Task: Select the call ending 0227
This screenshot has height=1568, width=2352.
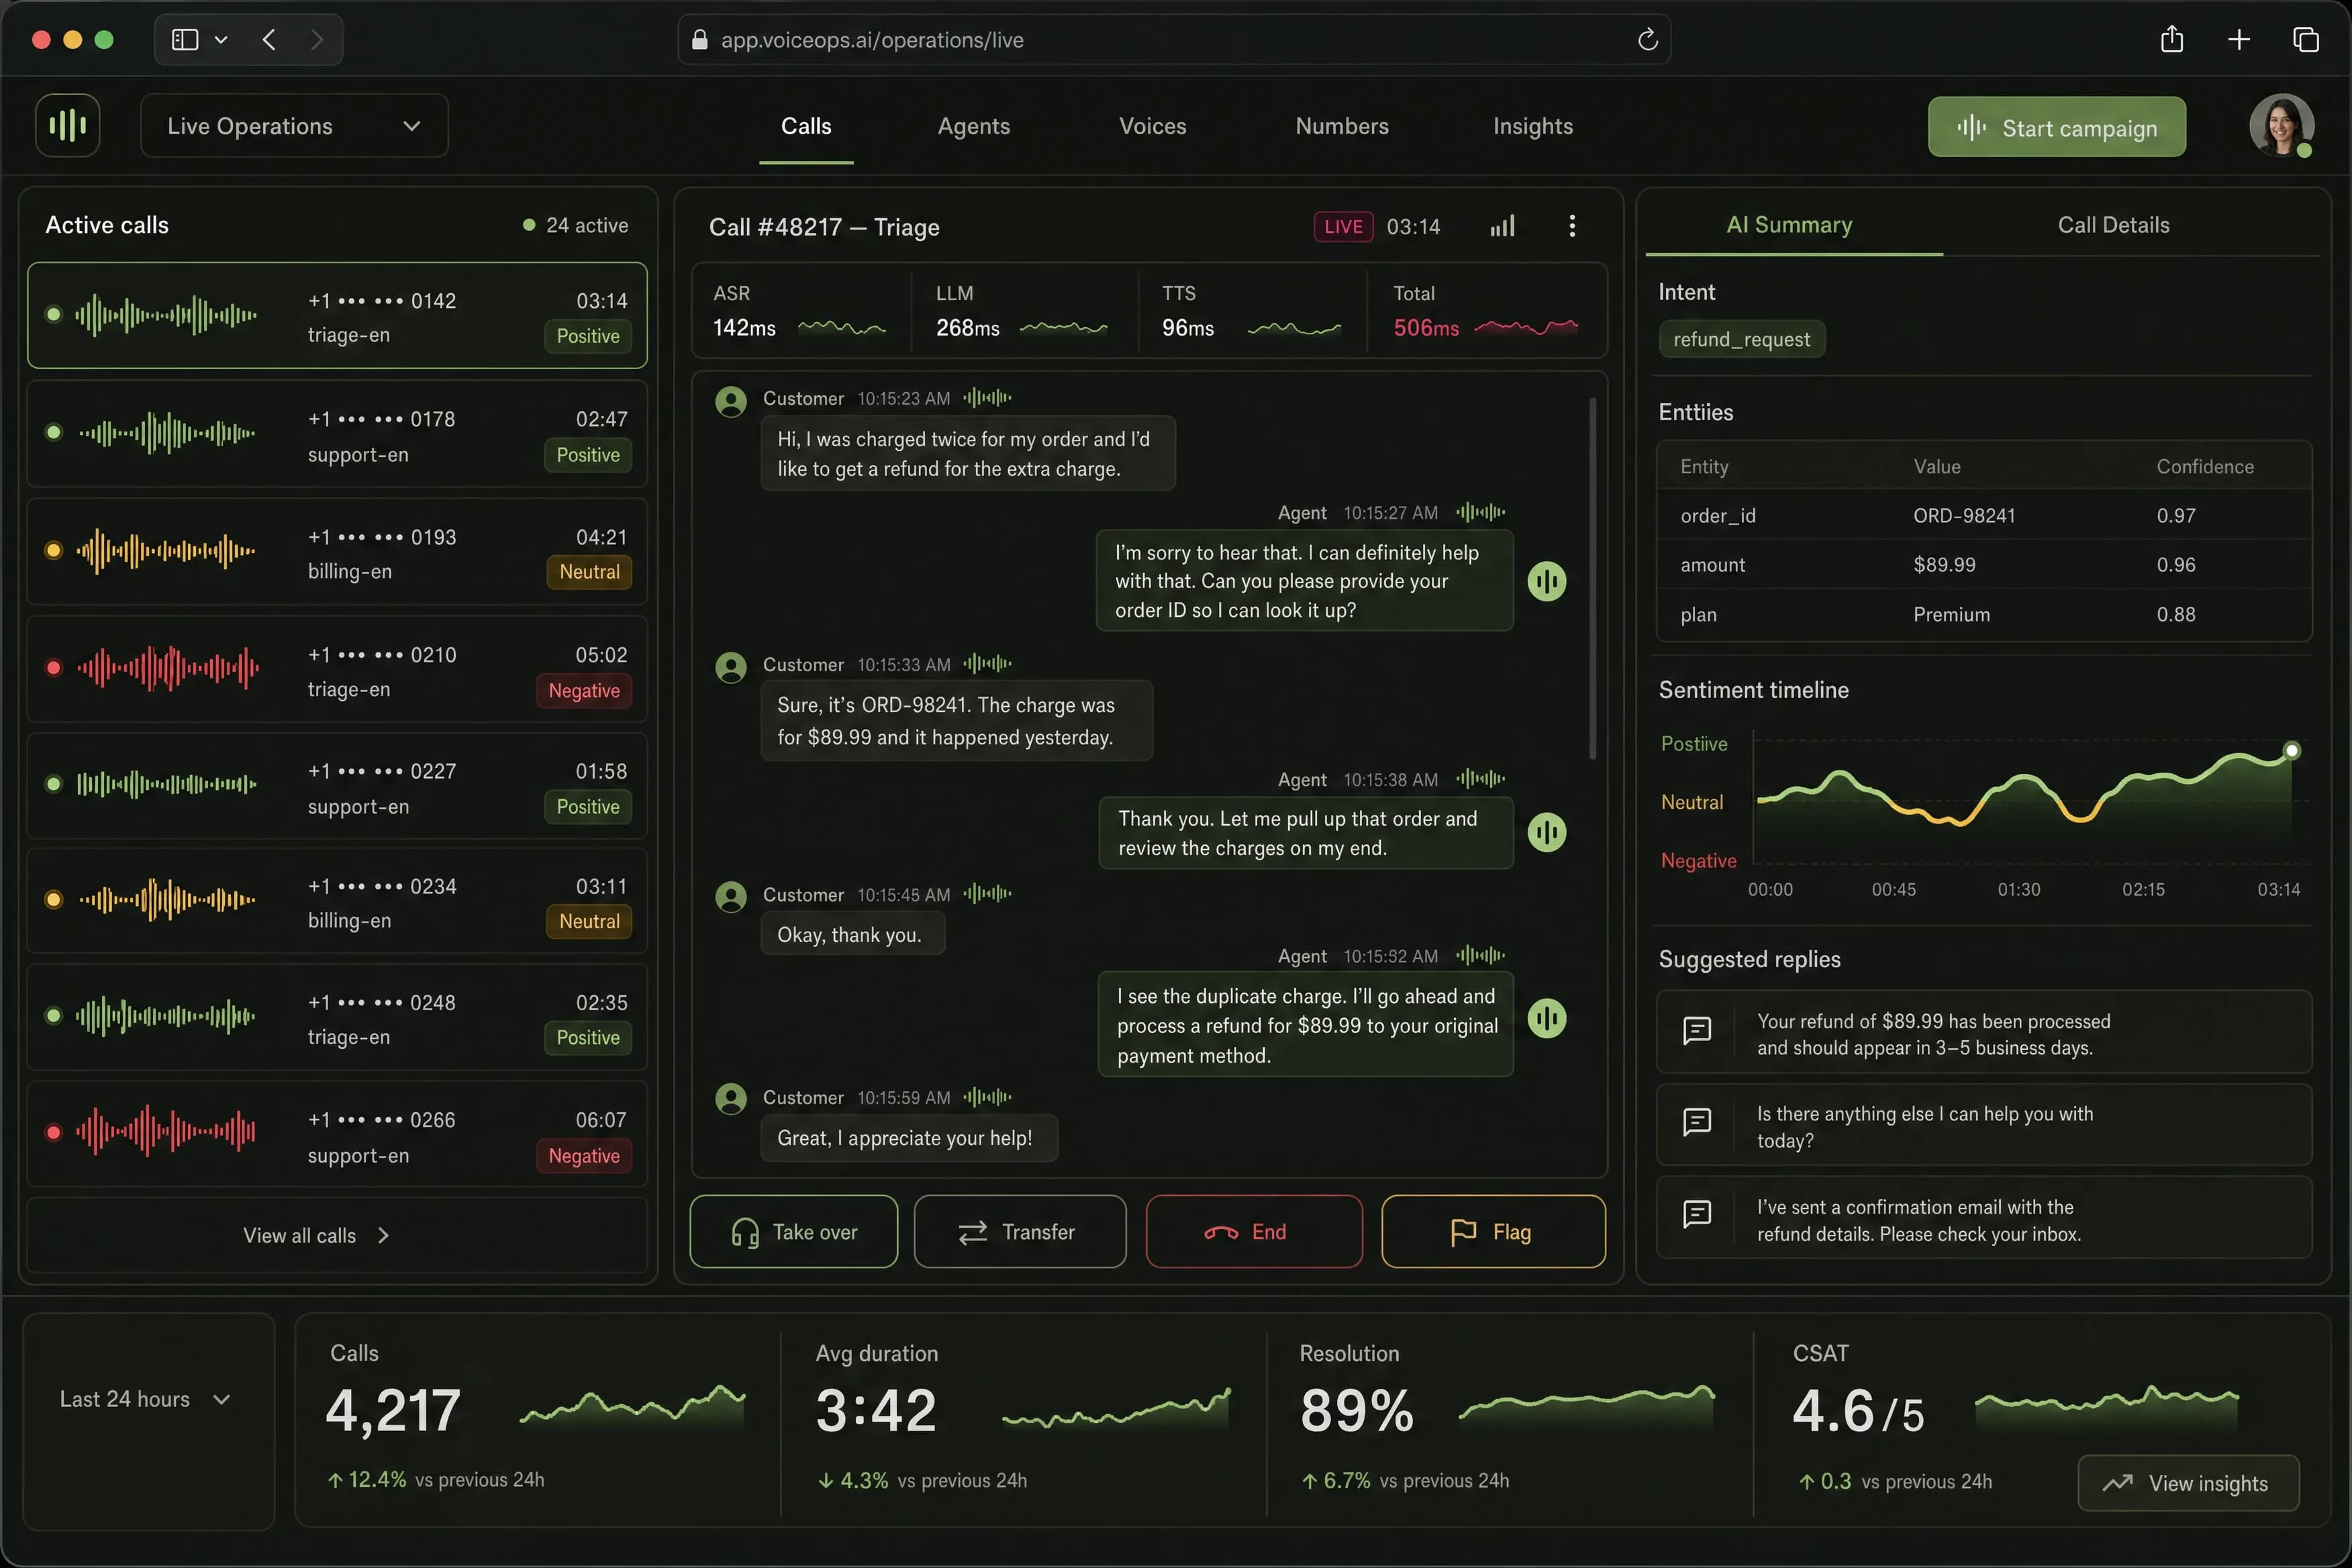Action: [337, 787]
